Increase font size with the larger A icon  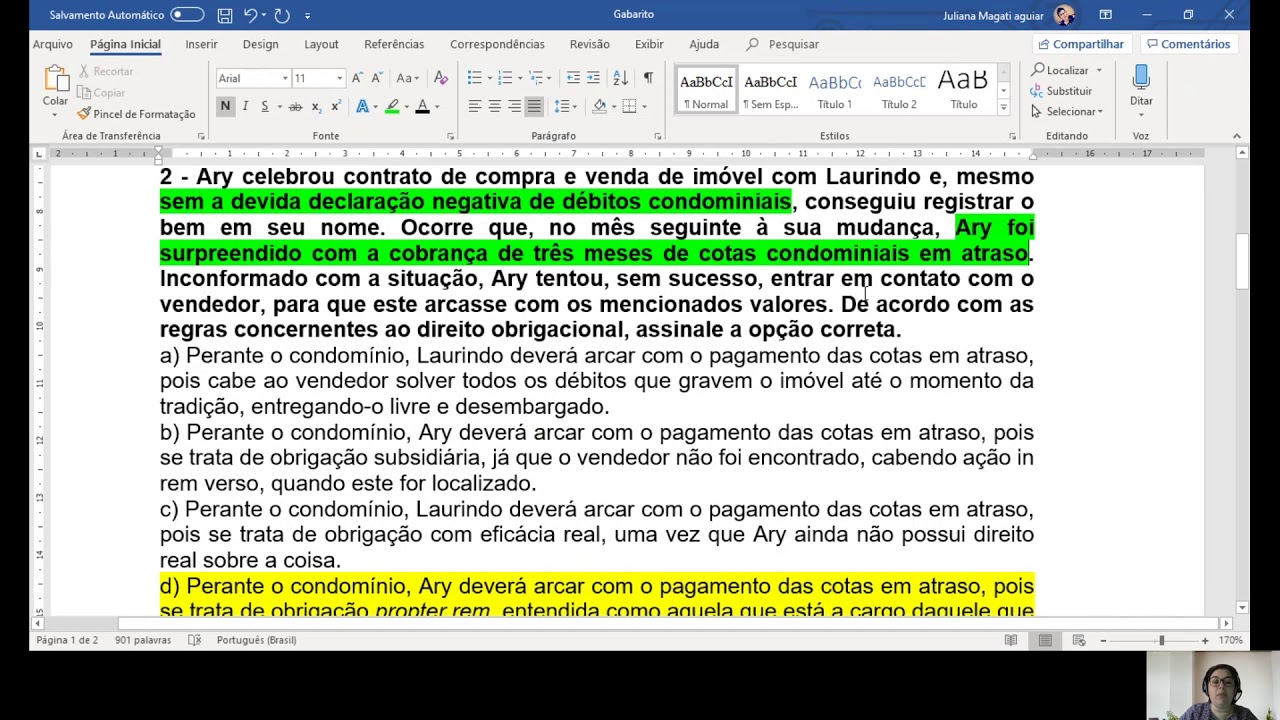tap(359, 78)
